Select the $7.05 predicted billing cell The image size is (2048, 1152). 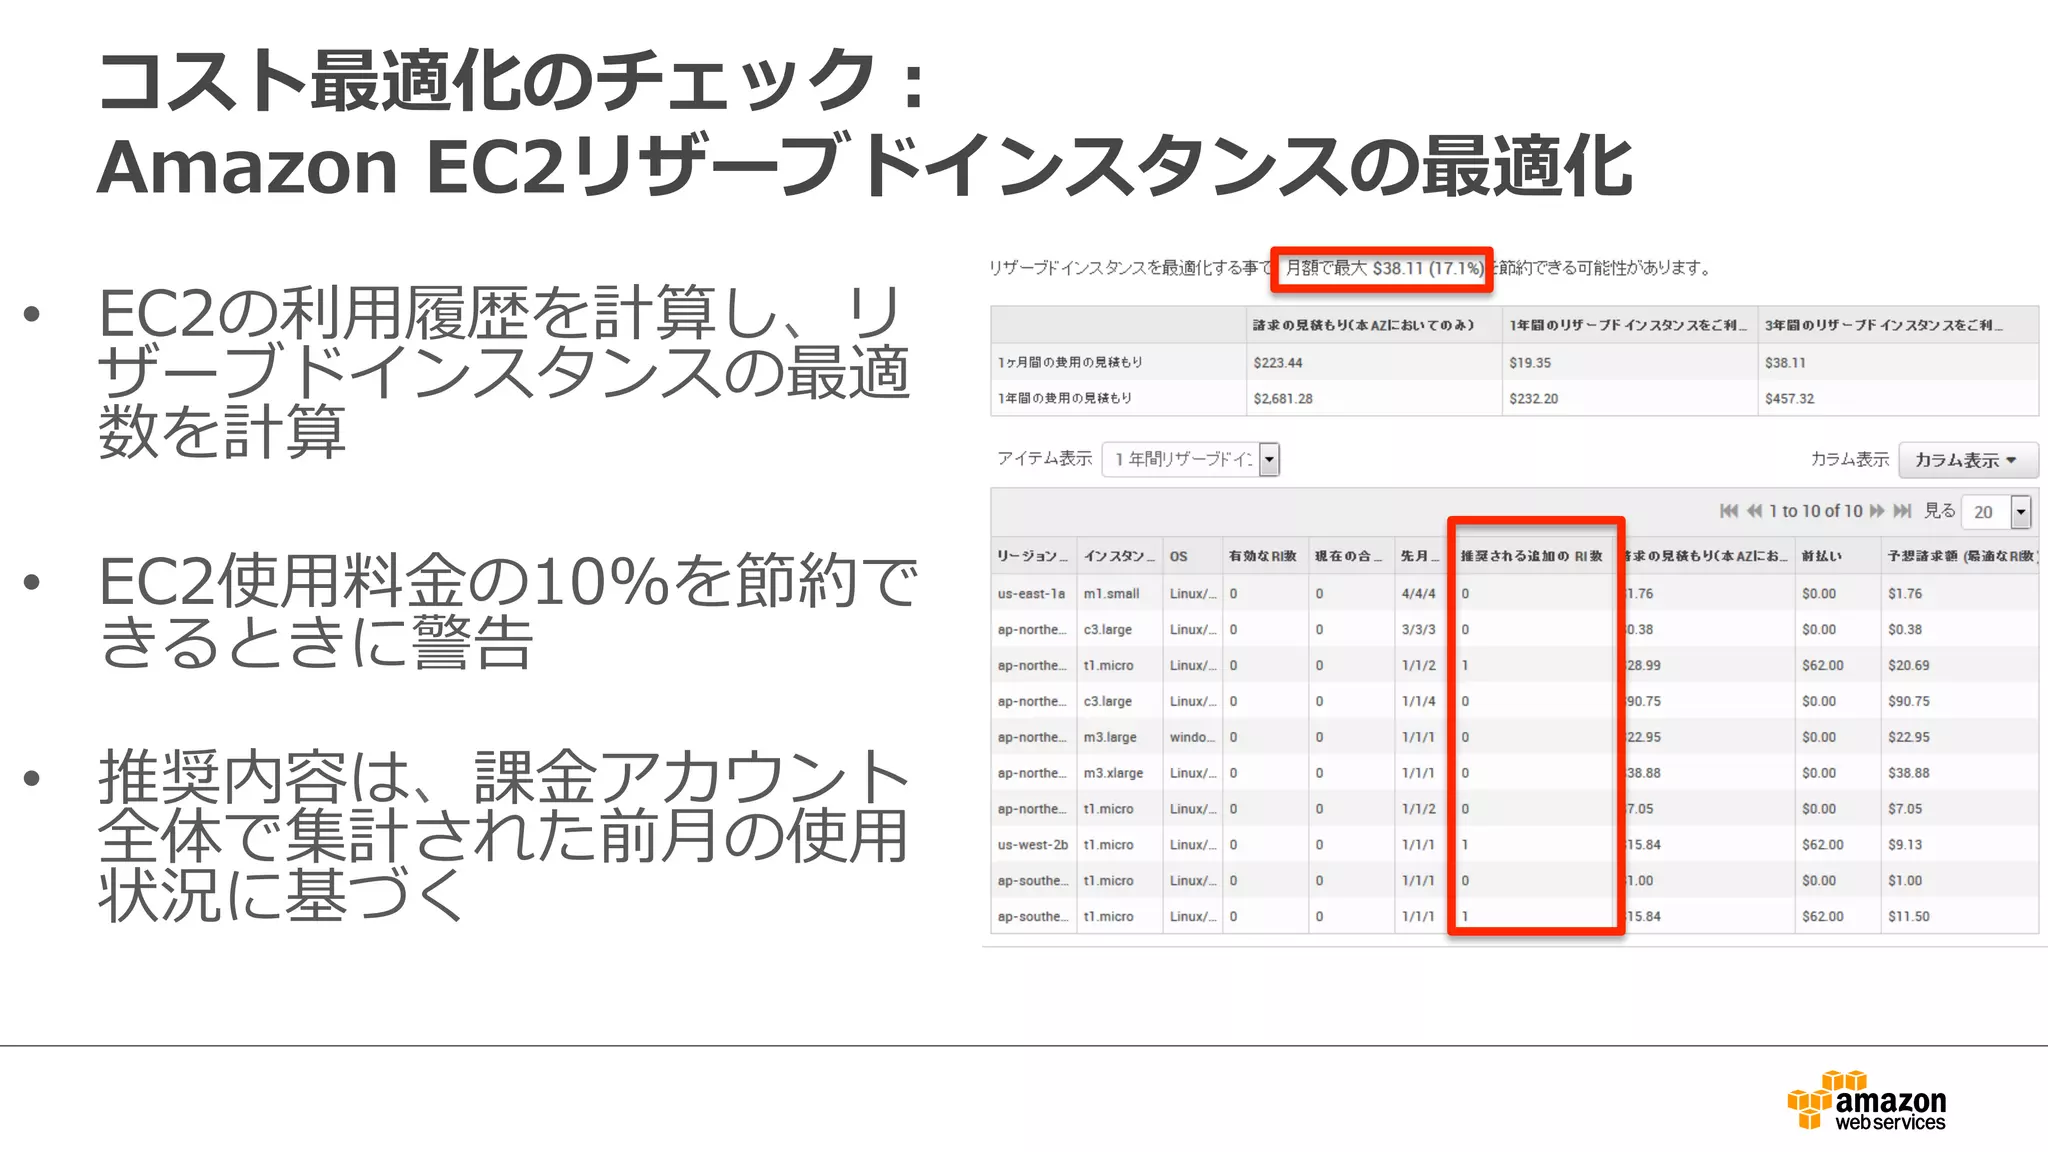1960,809
